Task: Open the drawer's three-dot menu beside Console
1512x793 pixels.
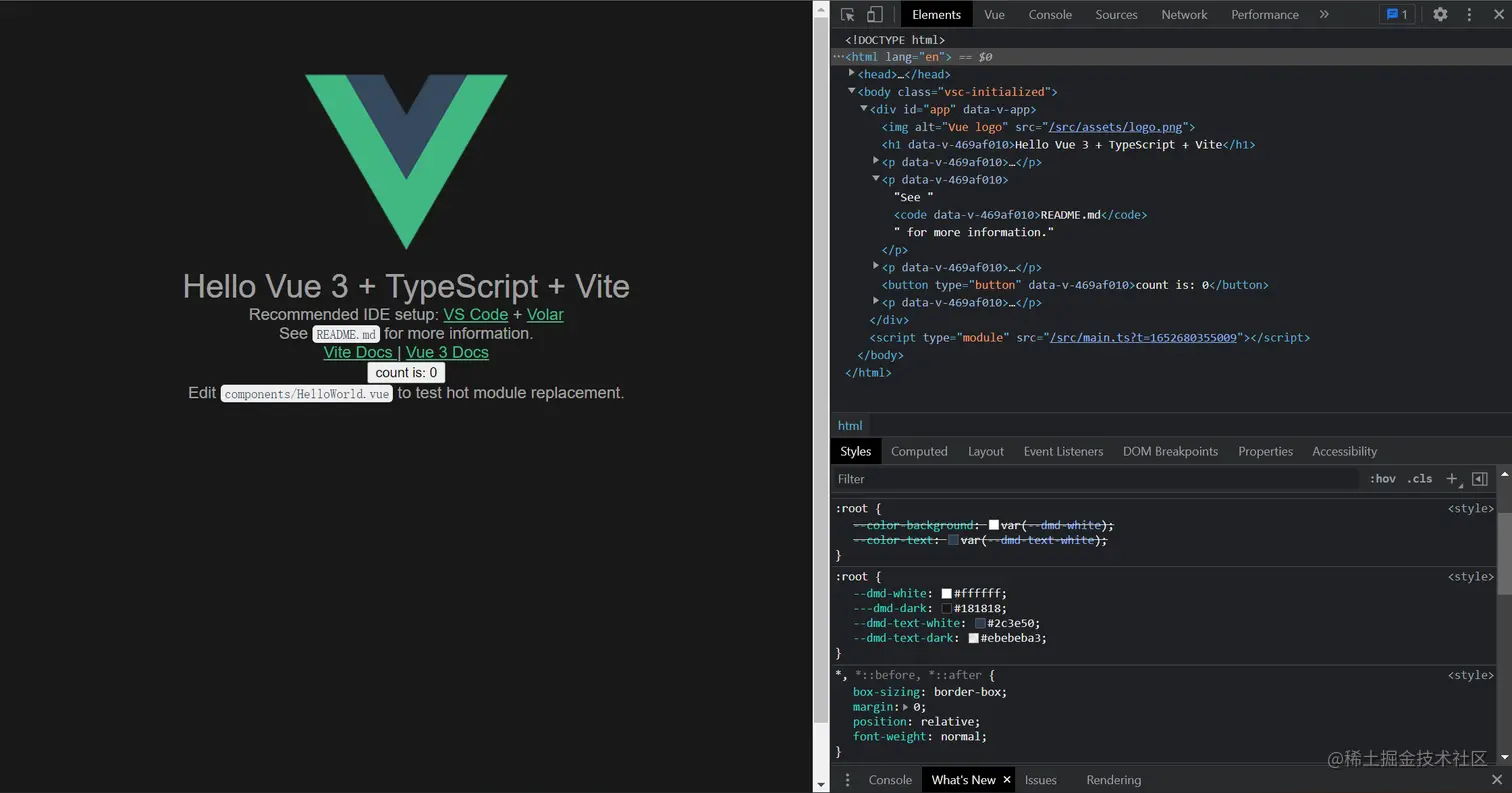Action: point(847,780)
